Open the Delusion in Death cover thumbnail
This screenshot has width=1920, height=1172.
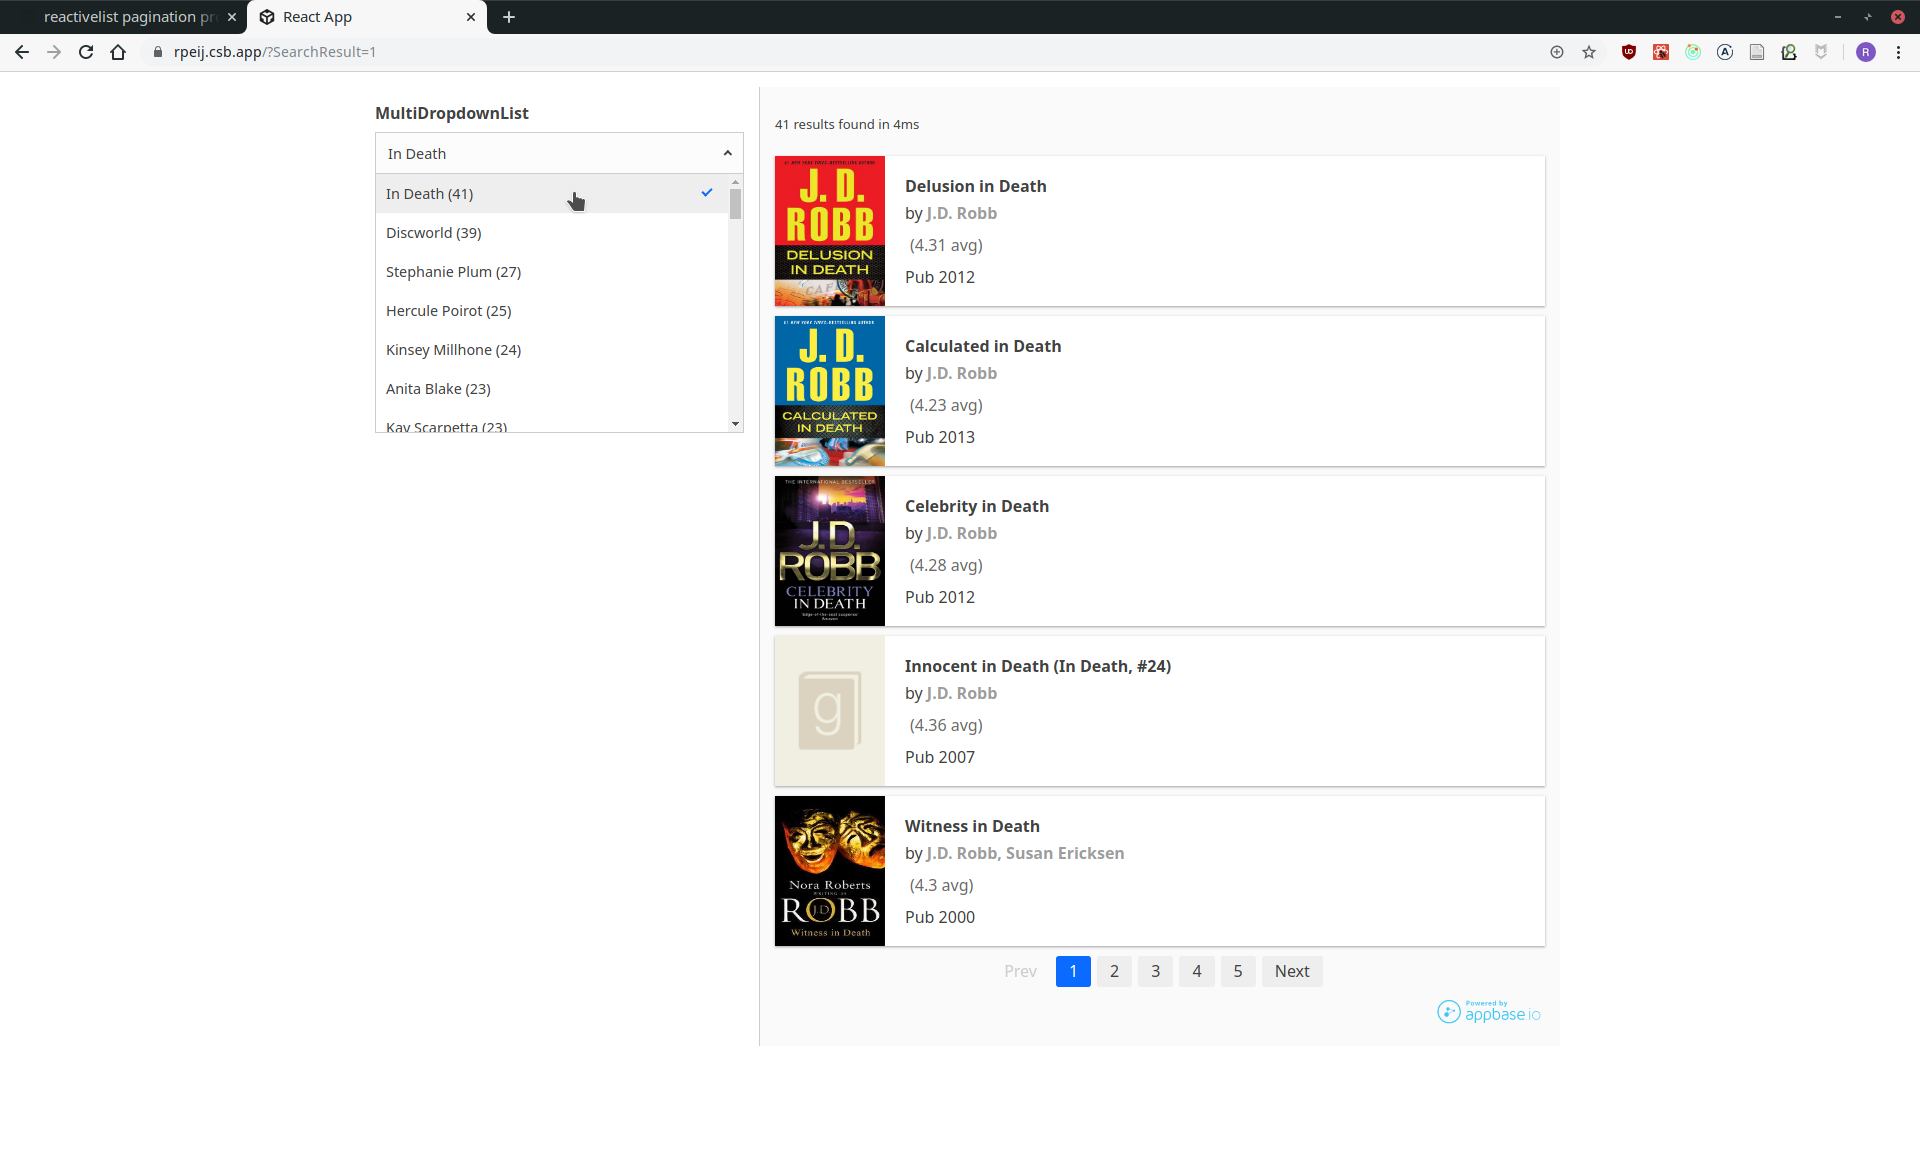pyautogui.click(x=830, y=231)
